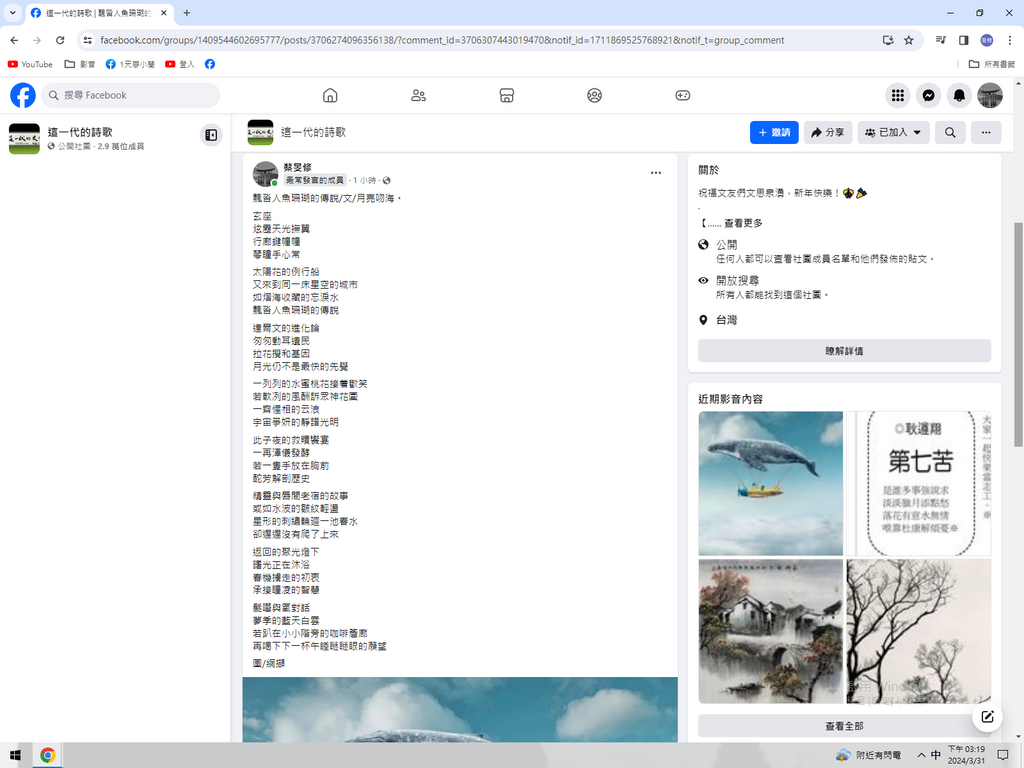
Task: Bookmark this page with star icon
Action: click(909, 40)
